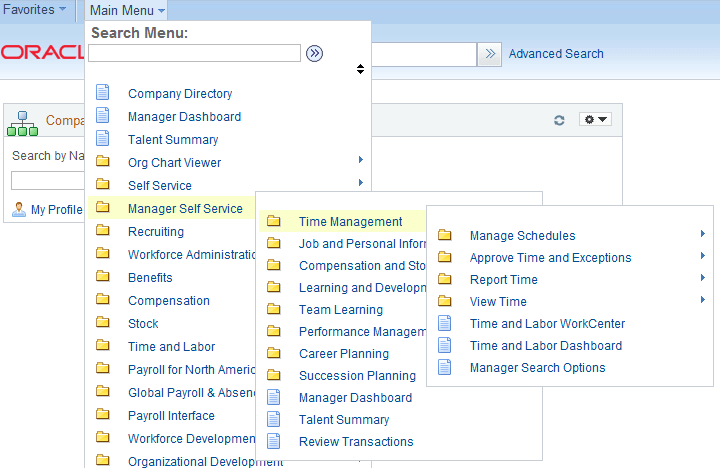
Task: Open Manager Dashboard under Manager Self Service
Action: point(355,398)
